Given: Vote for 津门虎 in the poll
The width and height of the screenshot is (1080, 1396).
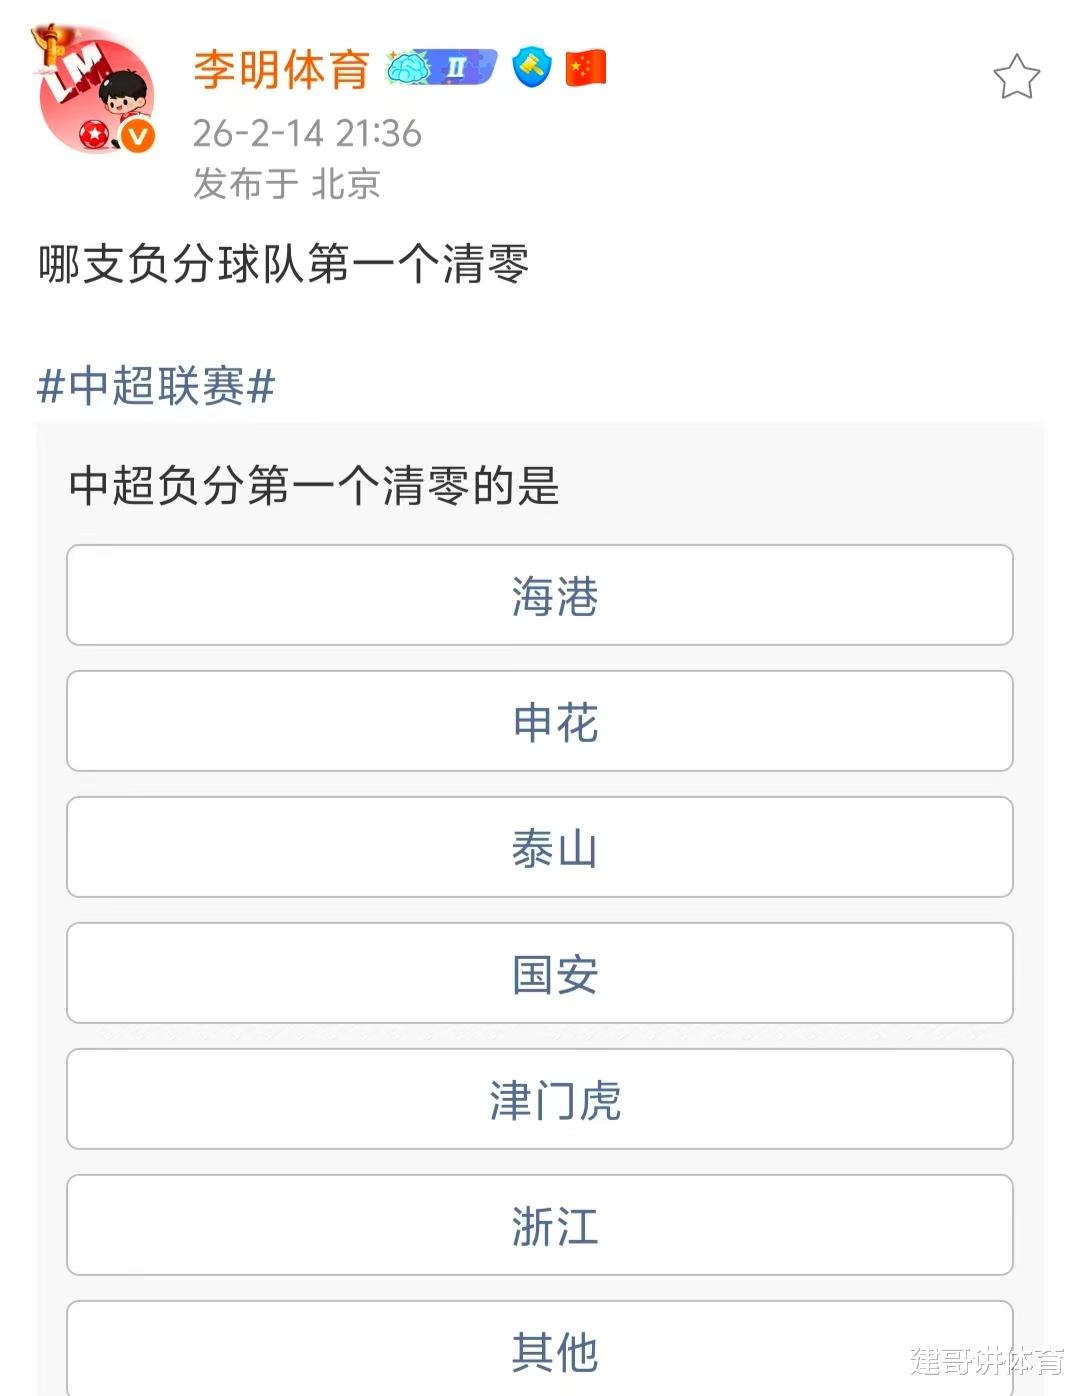Looking at the screenshot, I should click(540, 1099).
